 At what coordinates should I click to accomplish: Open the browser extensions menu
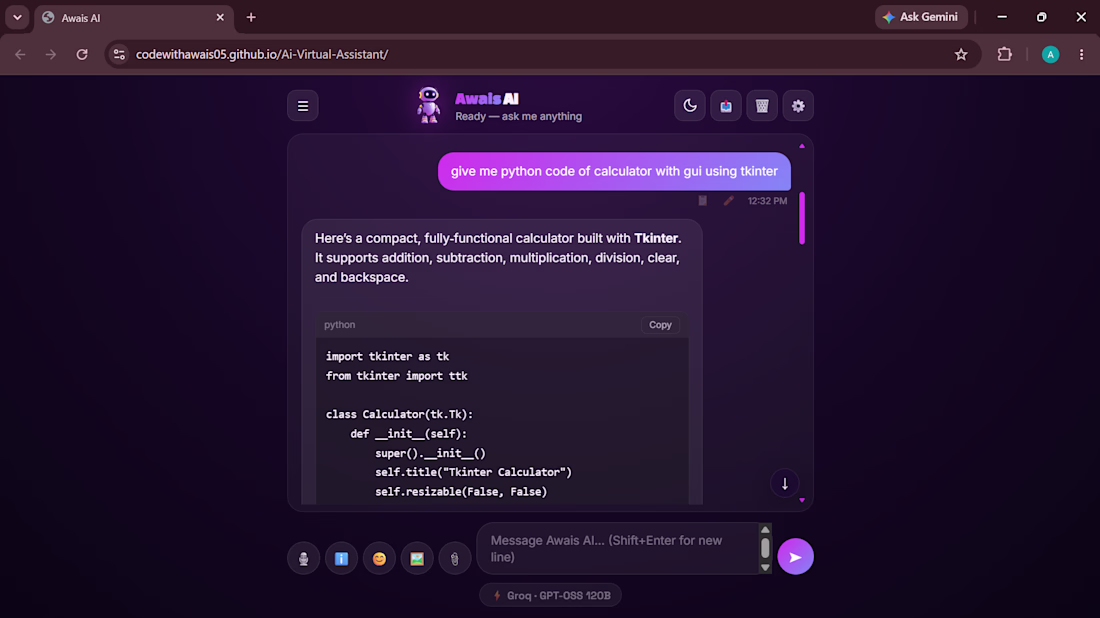(1005, 54)
